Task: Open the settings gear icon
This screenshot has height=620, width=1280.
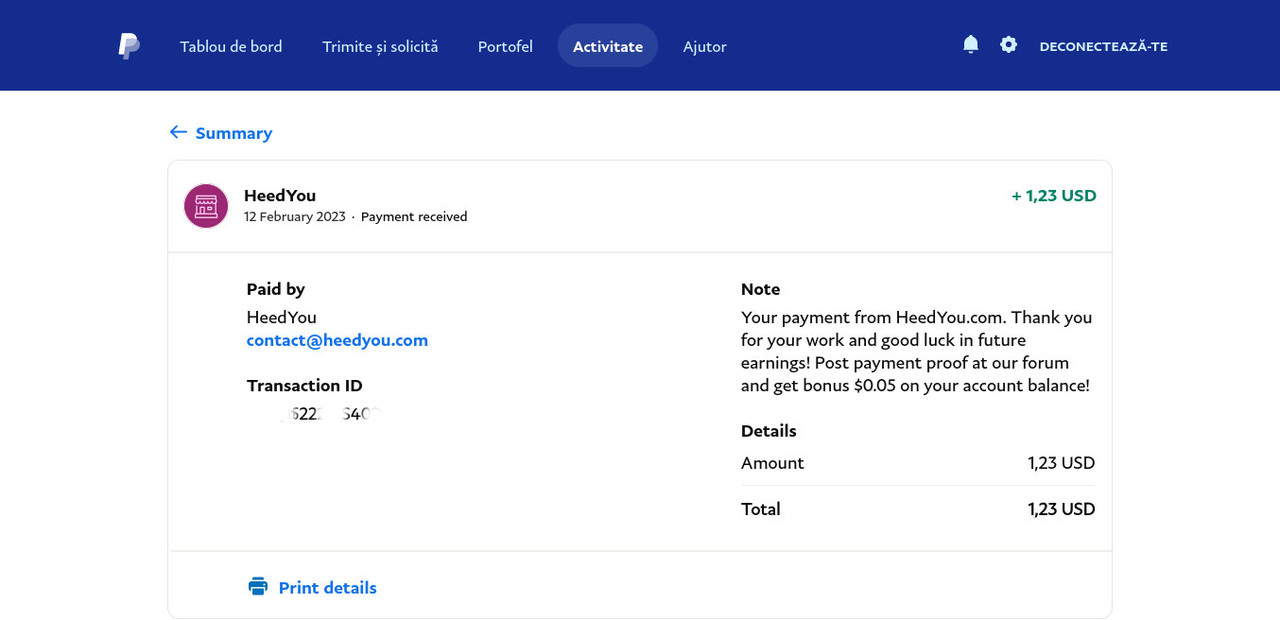Action: point(1008,45)
